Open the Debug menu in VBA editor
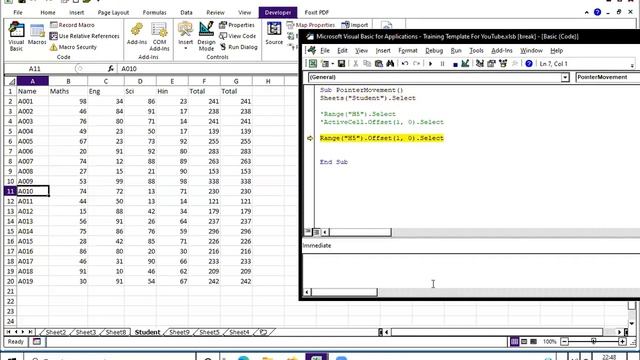640x360 pixels. click(434, 51)
